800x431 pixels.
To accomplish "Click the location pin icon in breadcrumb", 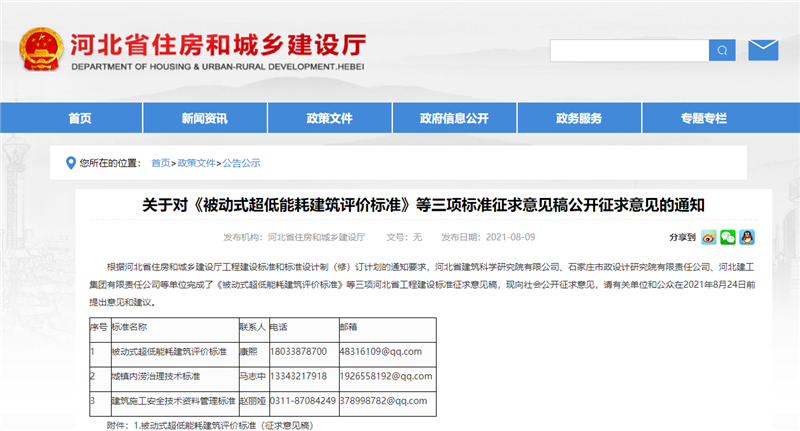I will [x=69, y=162].
